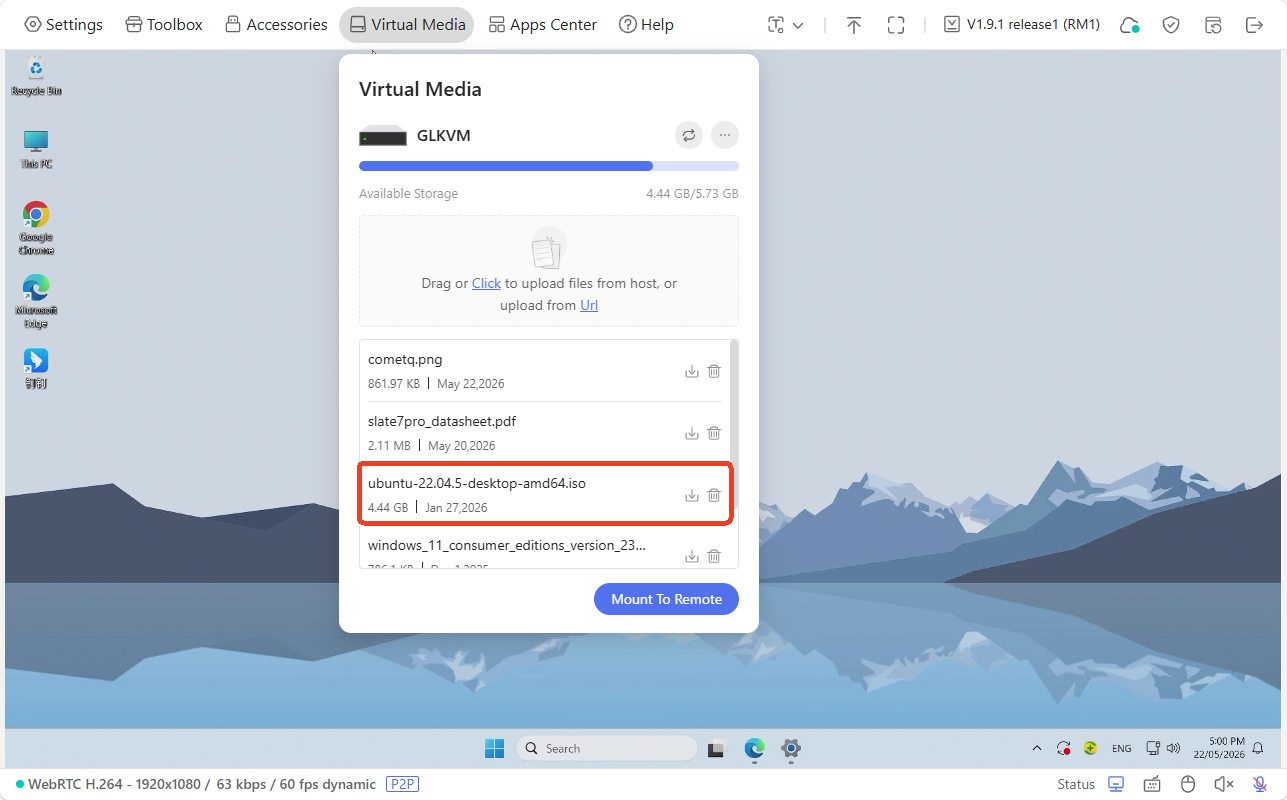Follow the Url upload link
Screen dimensions: 1287x800
[589, 305]
